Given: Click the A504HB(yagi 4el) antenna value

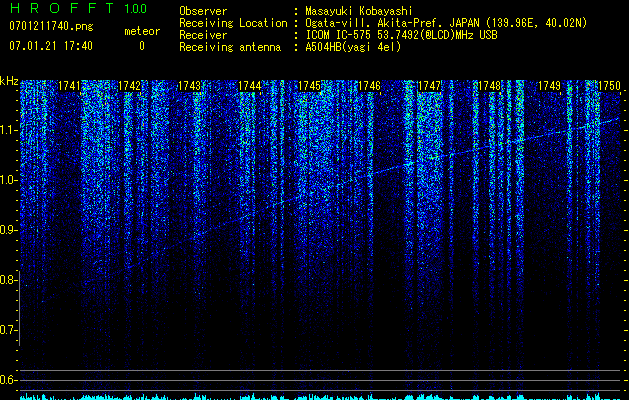Looking at the screenshot, I should 353,47.
